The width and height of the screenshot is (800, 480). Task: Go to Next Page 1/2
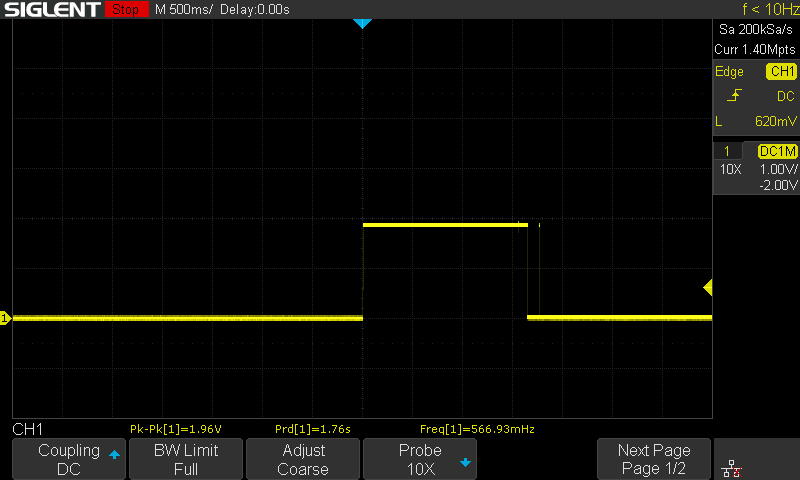[654, 459]
